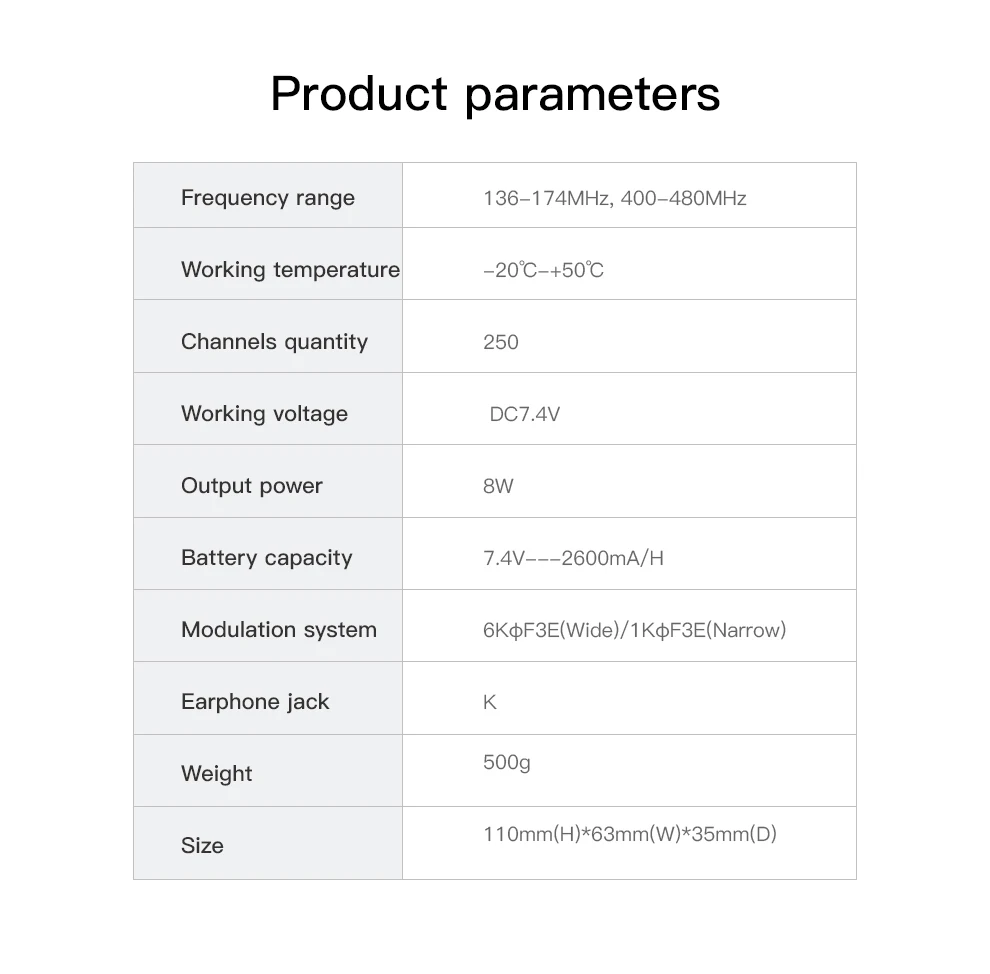Click the 500g weight value
Screen dimensions: 990x974
coord(506,763)
